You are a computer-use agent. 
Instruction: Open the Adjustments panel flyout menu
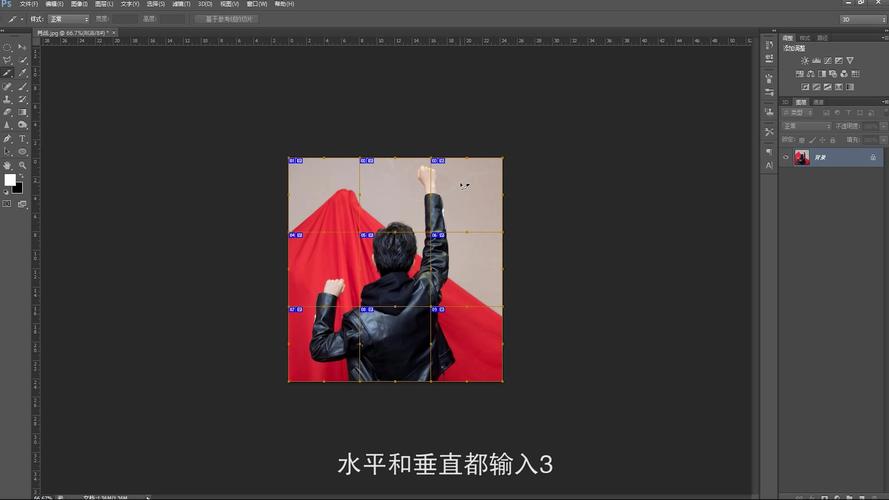(x=885, y=37)
